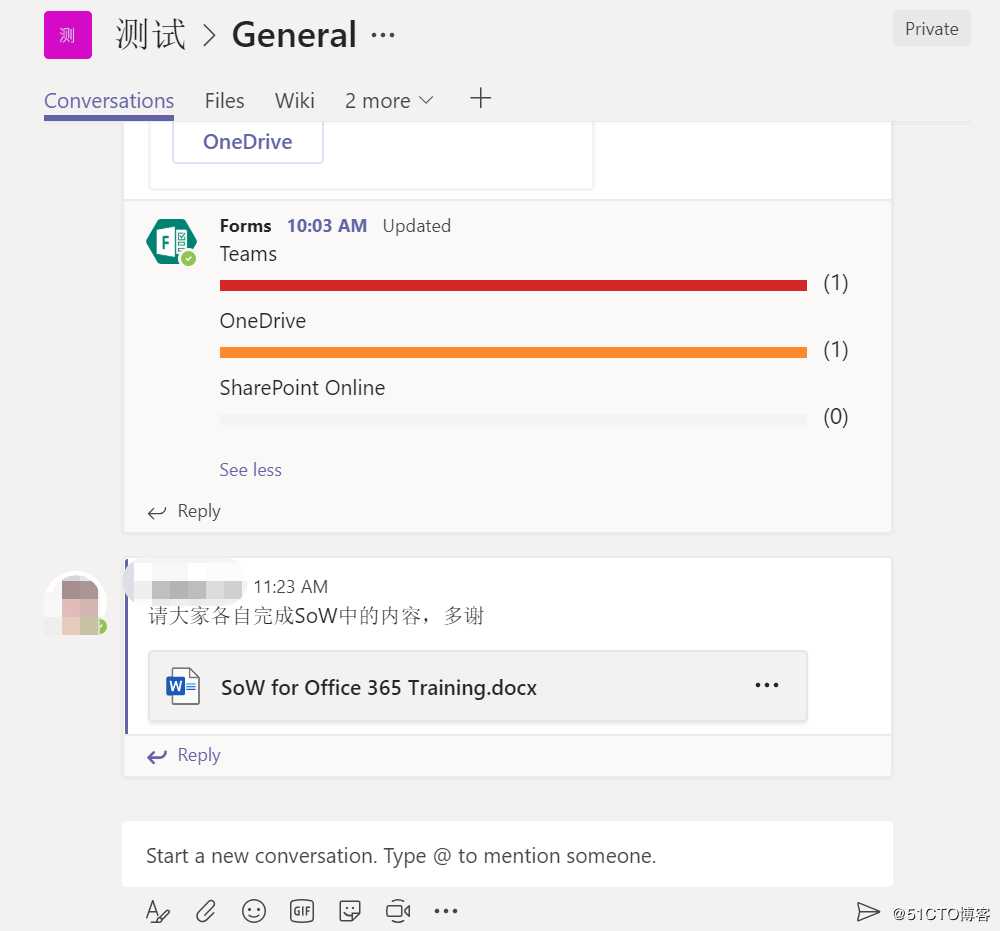Click the reply arrow under Forms post
Image resolution: width=1000 pixels, height=931 pixels.
click(x=157, y=512)
